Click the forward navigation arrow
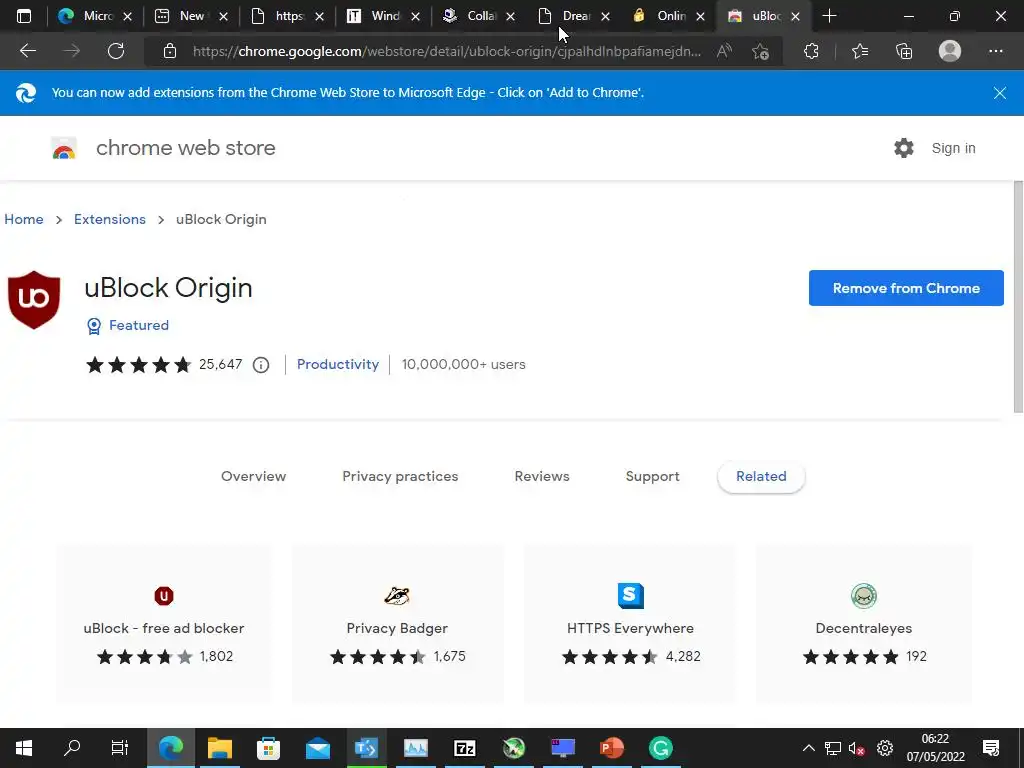Viewport: 1024px width, 768px height. [72, 51]
